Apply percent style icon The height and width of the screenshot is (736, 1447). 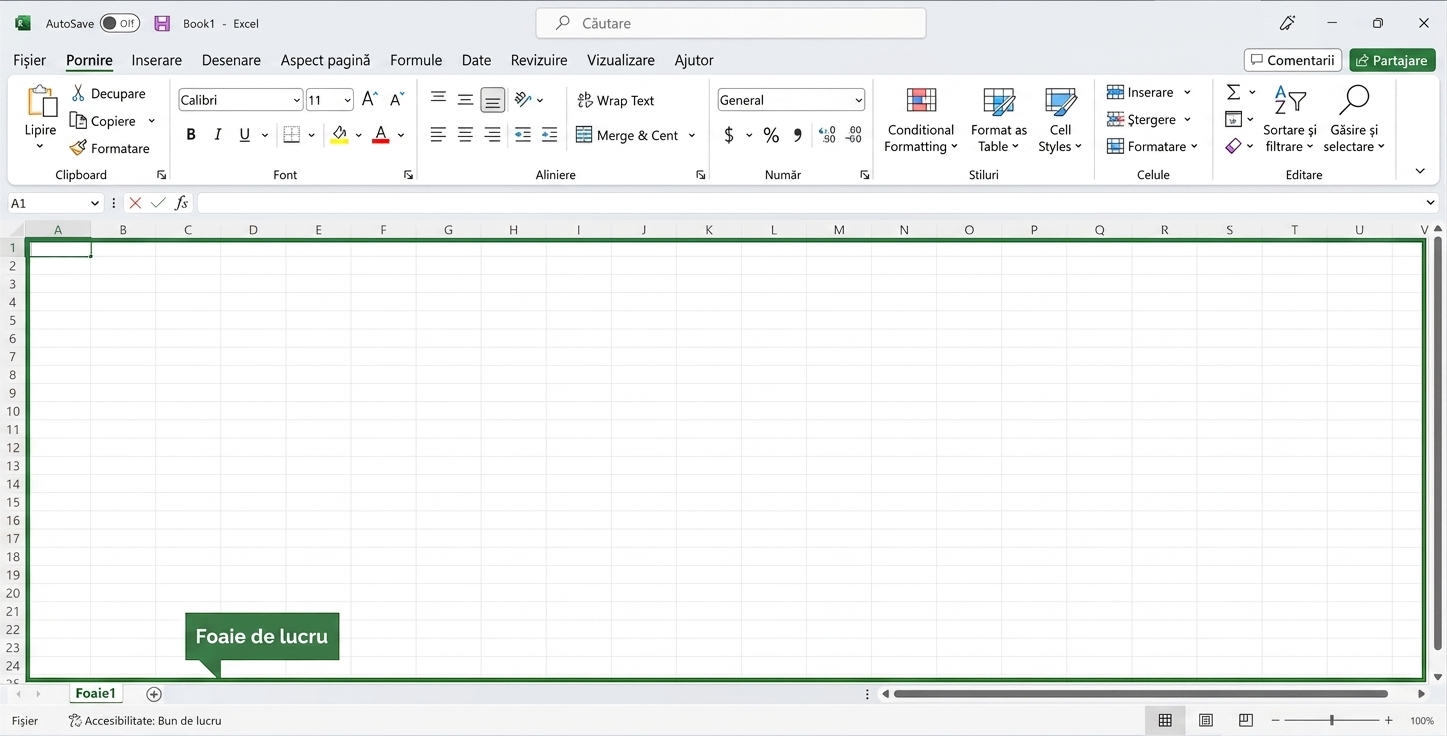[771, 135]
